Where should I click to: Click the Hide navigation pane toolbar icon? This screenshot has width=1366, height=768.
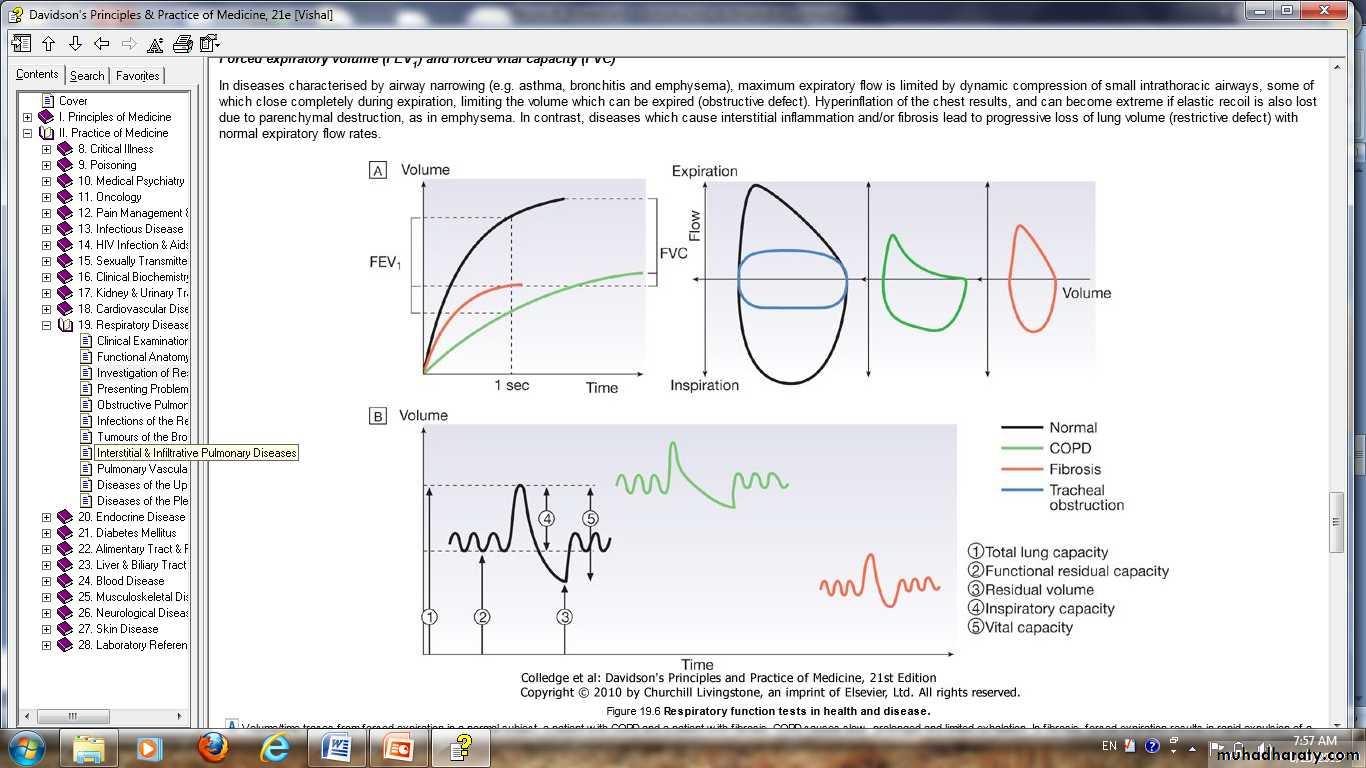click(21, 44)
